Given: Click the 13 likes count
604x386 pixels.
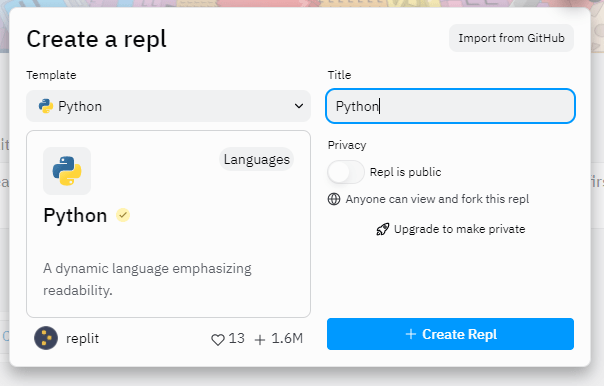Looking at the screenshot, I should (x=237, y=338).
